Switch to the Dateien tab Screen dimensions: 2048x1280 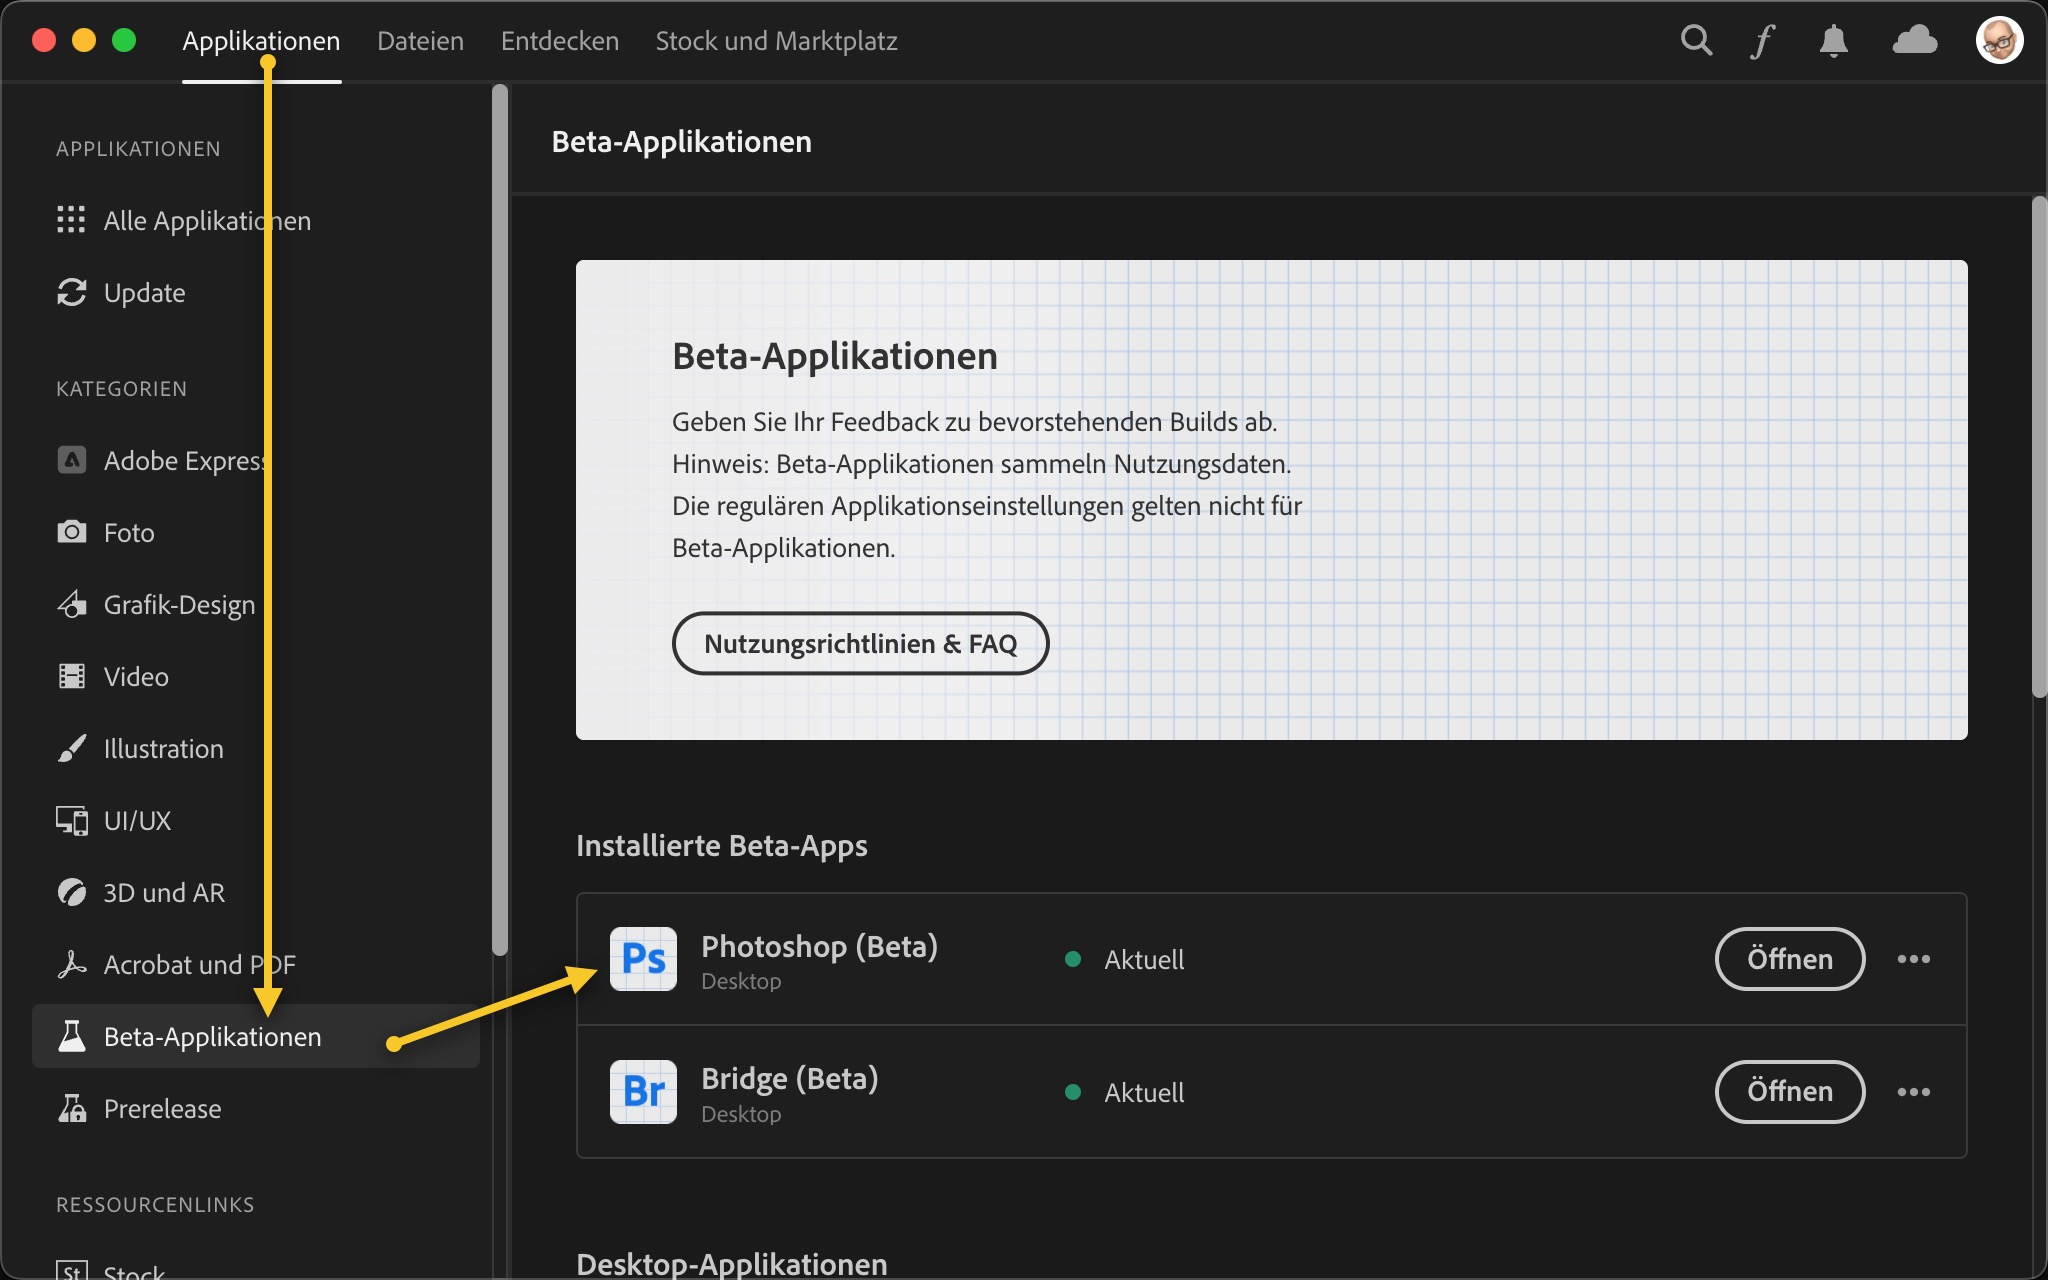click(x=420, y=41)
